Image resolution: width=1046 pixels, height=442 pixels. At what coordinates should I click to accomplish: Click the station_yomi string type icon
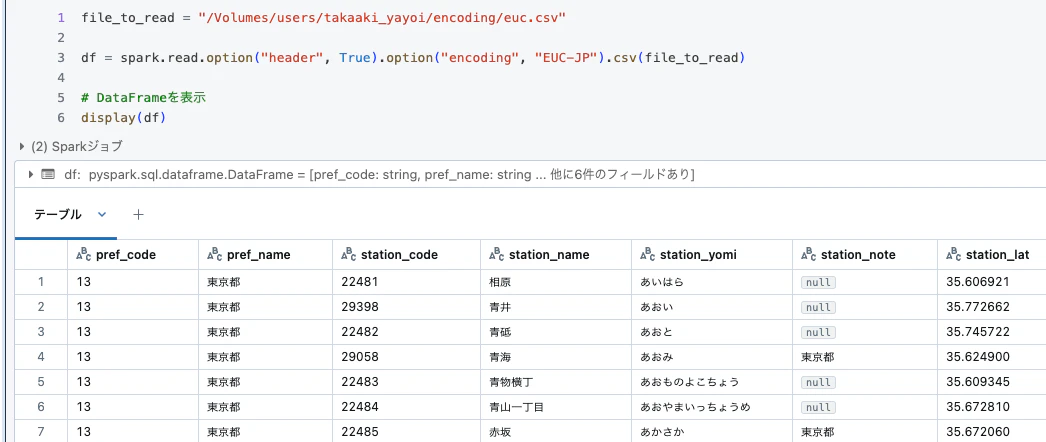pos(647,254)
